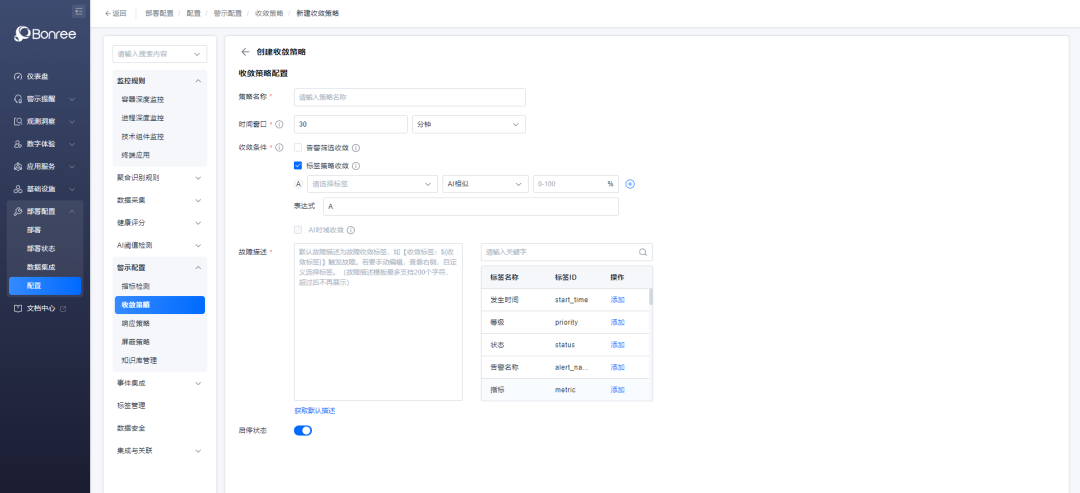Collapse the sidebar using top menu icon
The image size is (1080, 493).
click(x=79, y=11)
